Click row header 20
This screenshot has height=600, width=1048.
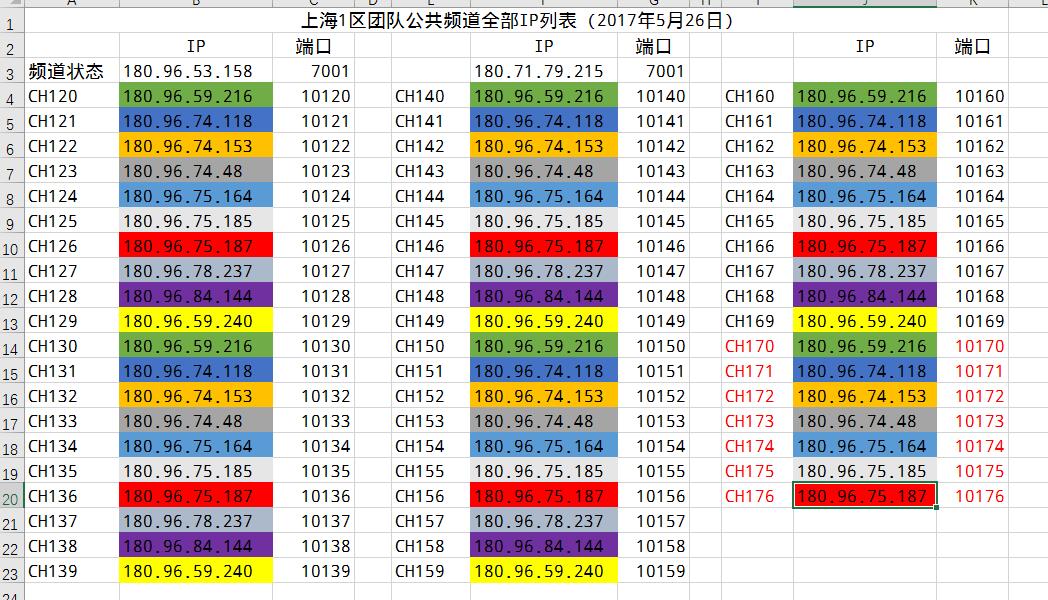tap(10, 496)
